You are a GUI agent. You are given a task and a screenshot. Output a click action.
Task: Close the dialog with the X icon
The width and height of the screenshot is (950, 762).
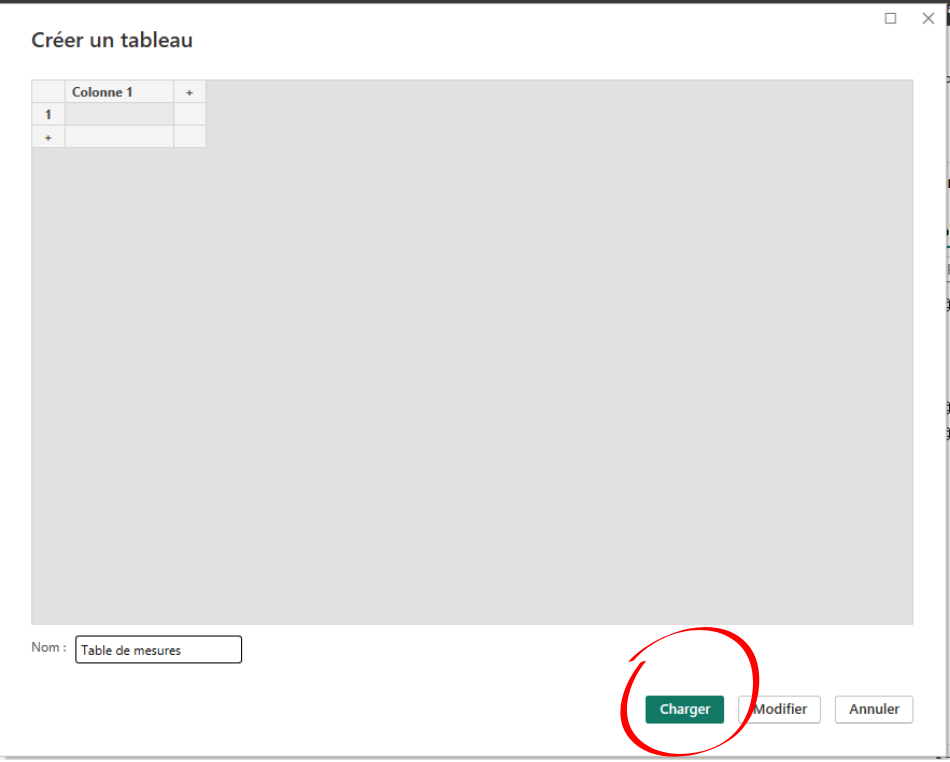pos(928,18)
